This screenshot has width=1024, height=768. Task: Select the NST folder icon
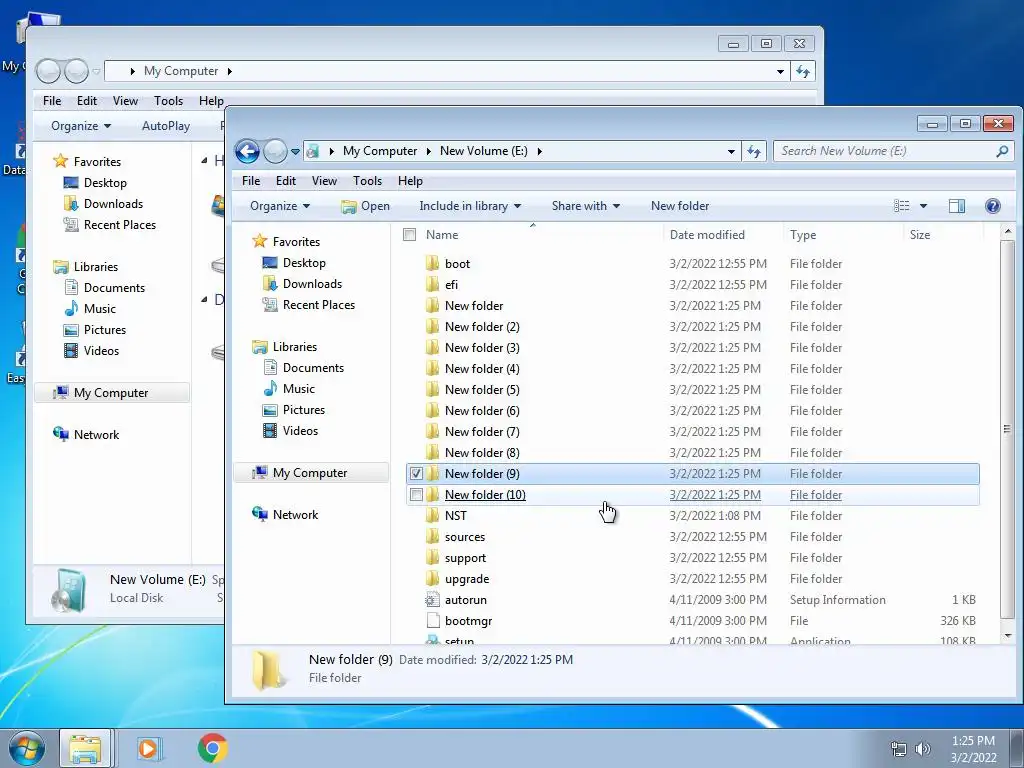click(432, 516)
